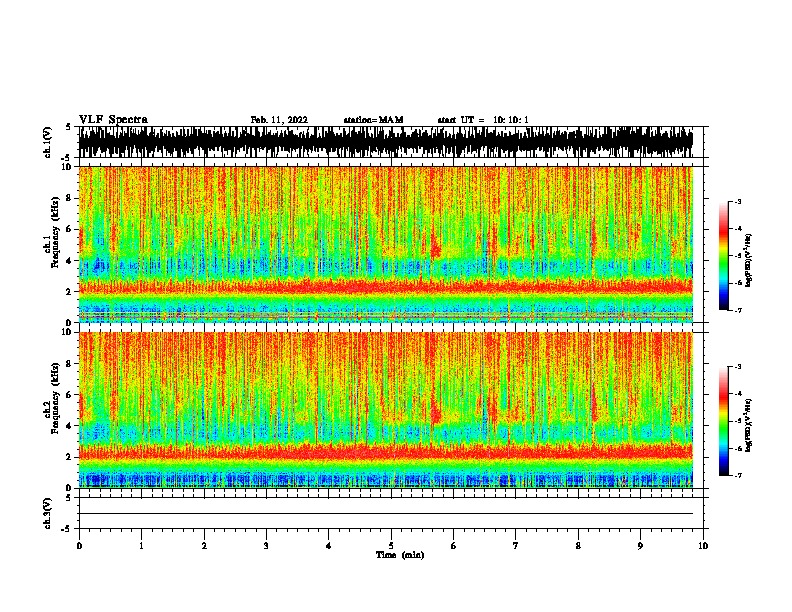Click the "ch.1(V)" waveform axis label
792x612 pixels.
point(48,142)
